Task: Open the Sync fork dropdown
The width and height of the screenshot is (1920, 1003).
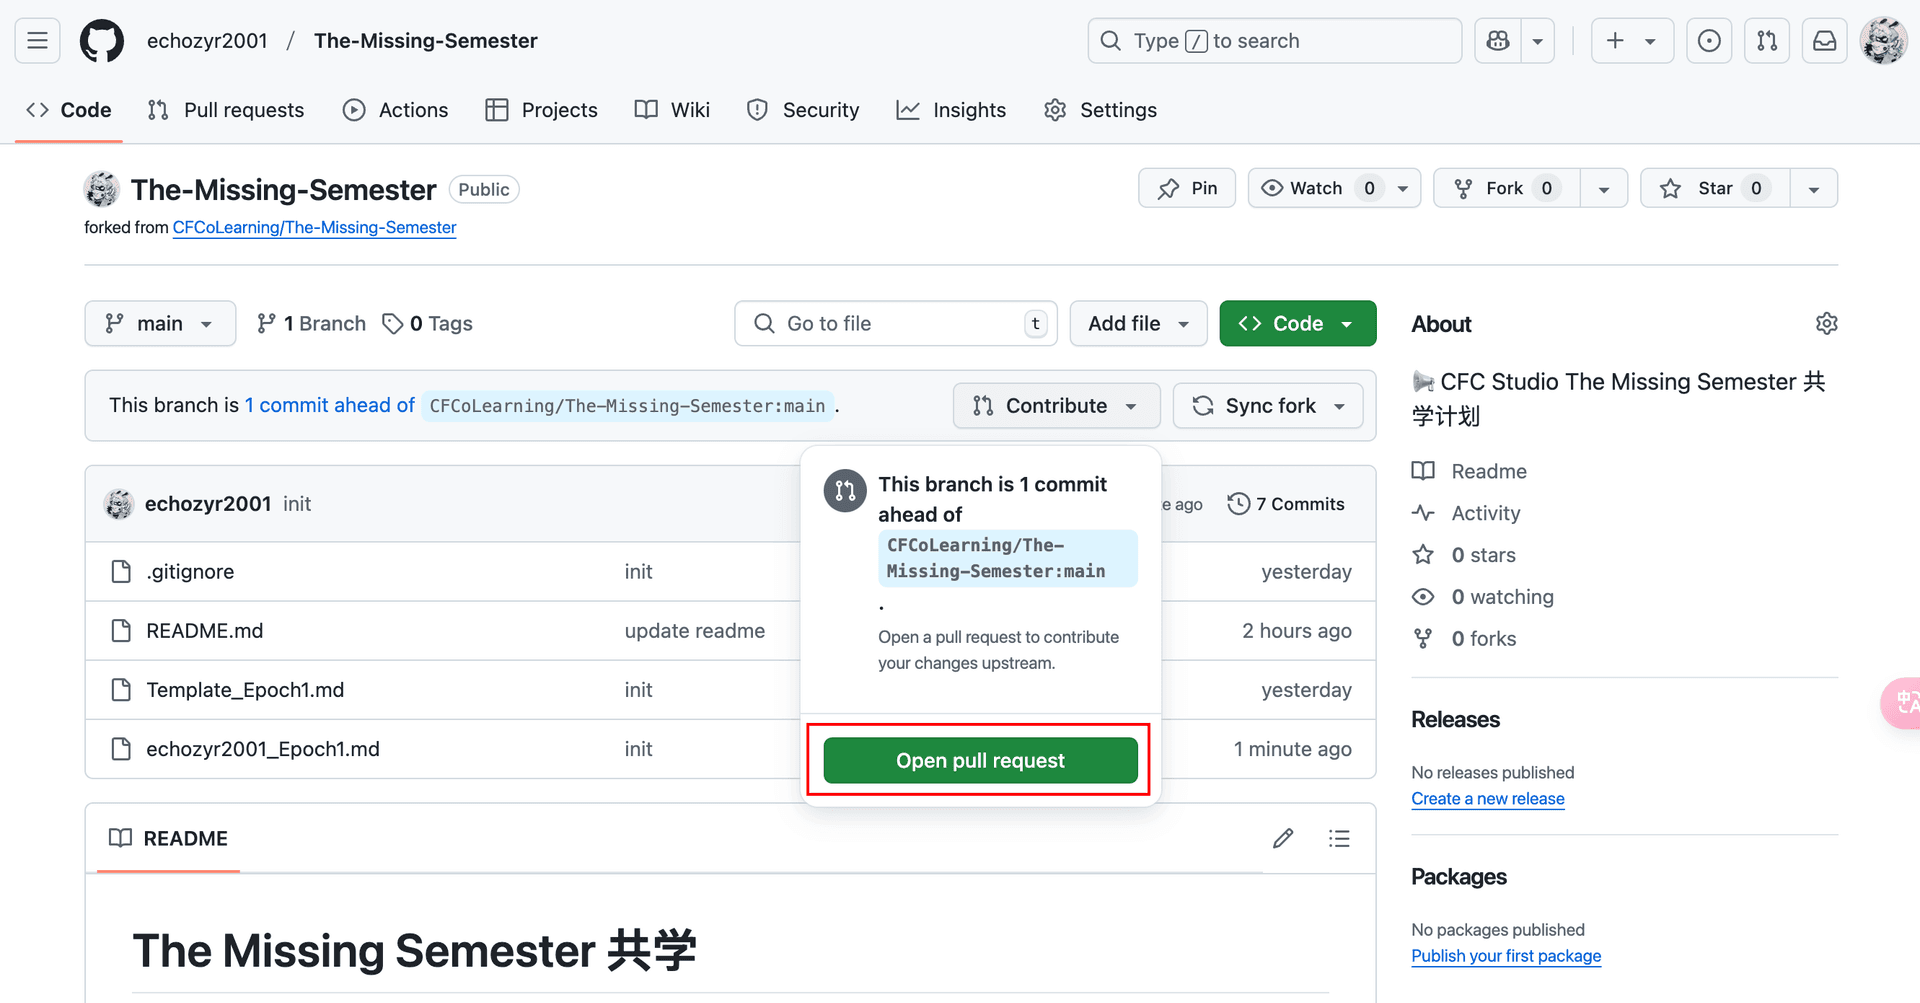Action: tap(1268, 406)
